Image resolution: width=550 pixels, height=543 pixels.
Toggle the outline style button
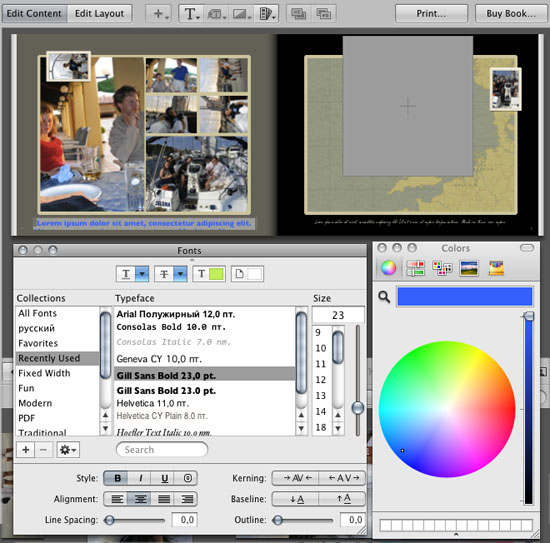(187, 478)
